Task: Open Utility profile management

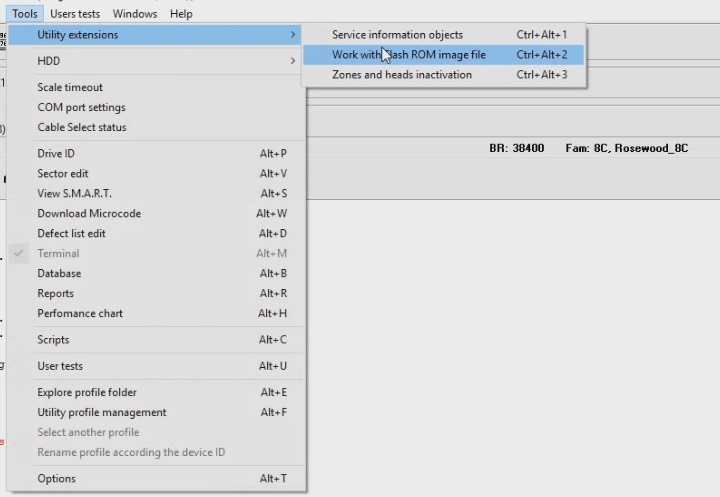Action: (102, 412)
